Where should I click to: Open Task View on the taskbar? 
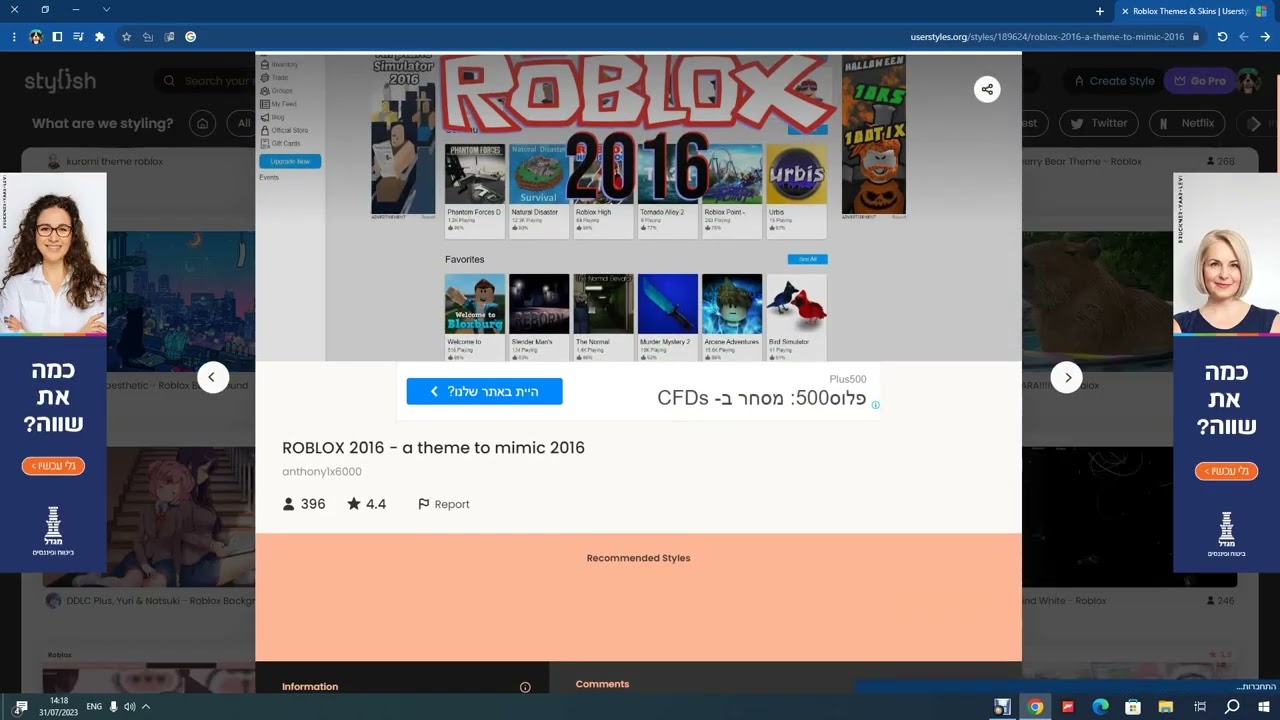1200,707
